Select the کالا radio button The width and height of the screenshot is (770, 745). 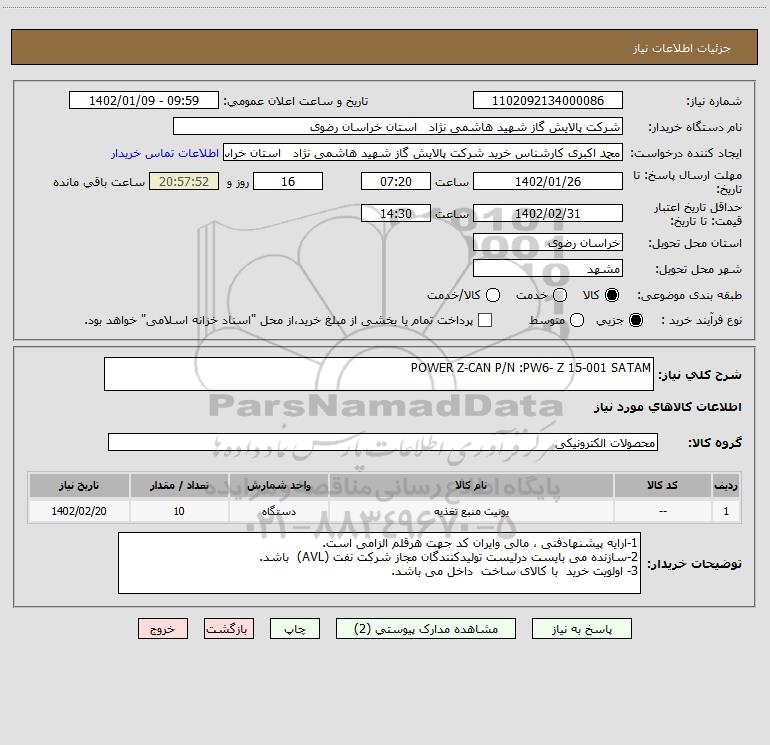(x=612, y=295)
